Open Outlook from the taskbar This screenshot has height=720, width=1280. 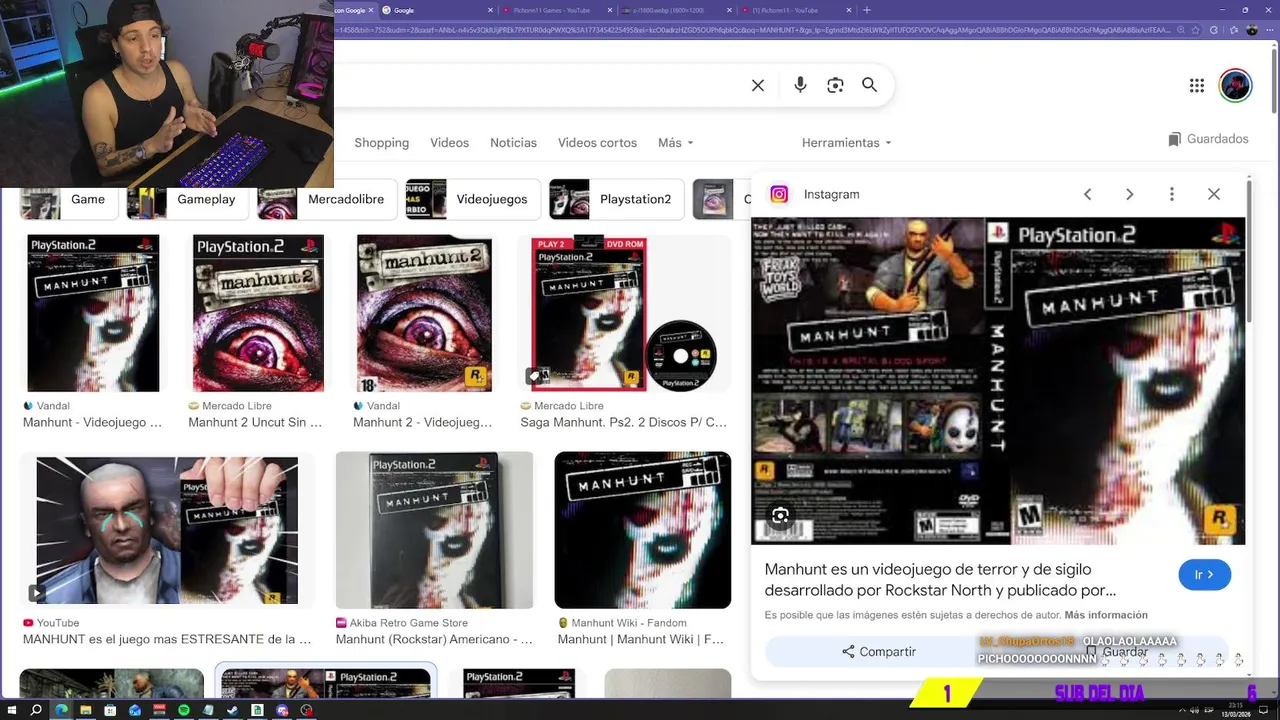[135, 710]
